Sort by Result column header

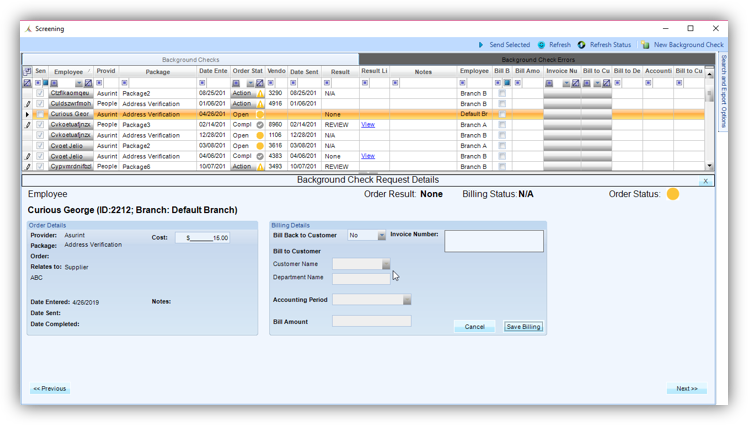[340, 72]
